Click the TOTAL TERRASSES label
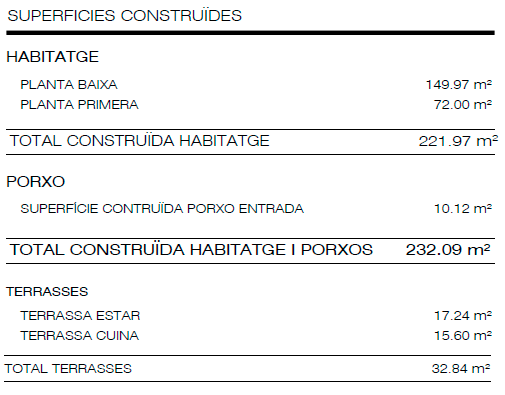The height and width of the screenshot is (395, 505). (68, 369)
